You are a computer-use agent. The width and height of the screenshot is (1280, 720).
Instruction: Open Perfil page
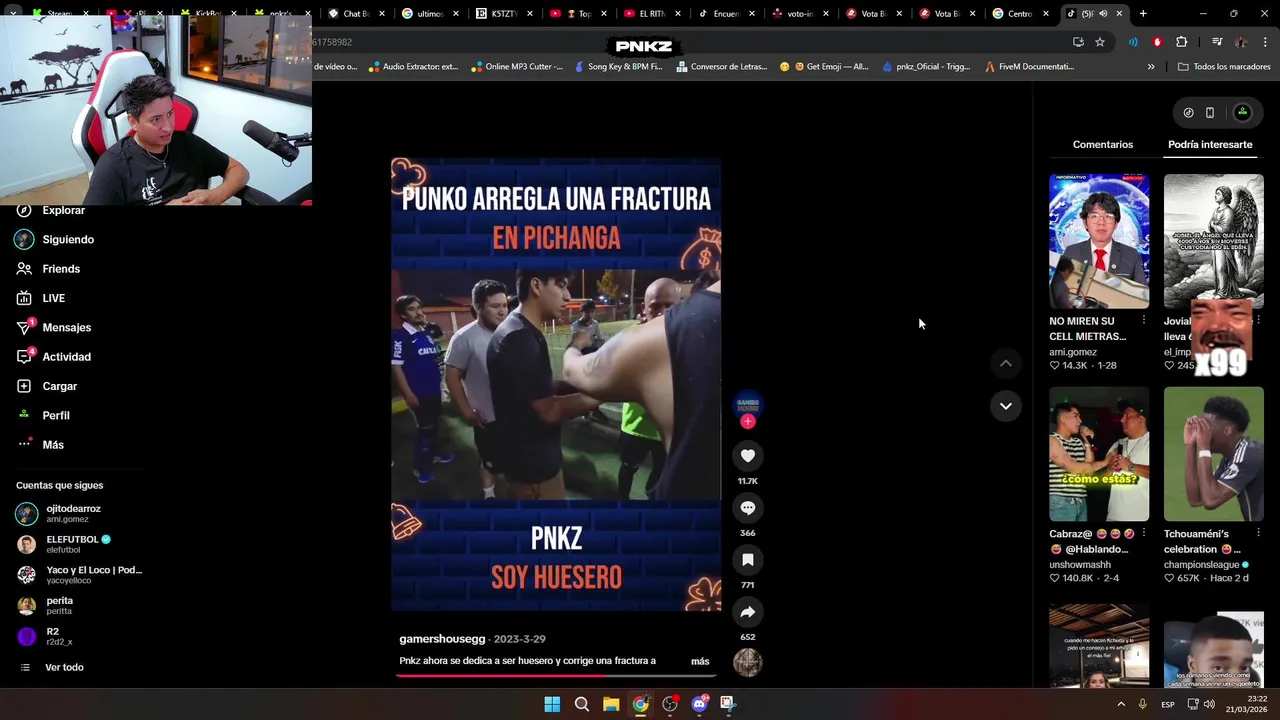[x=42, y=415]
